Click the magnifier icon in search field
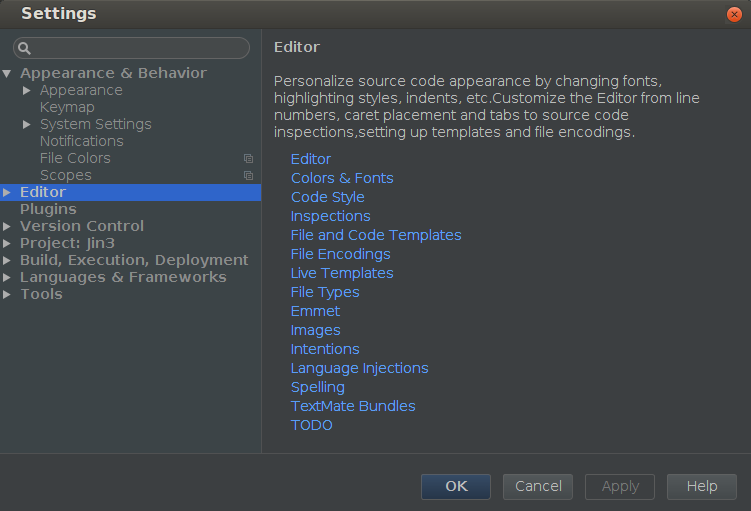Screen dimensions: 751x511 click(x=24, y=48)
